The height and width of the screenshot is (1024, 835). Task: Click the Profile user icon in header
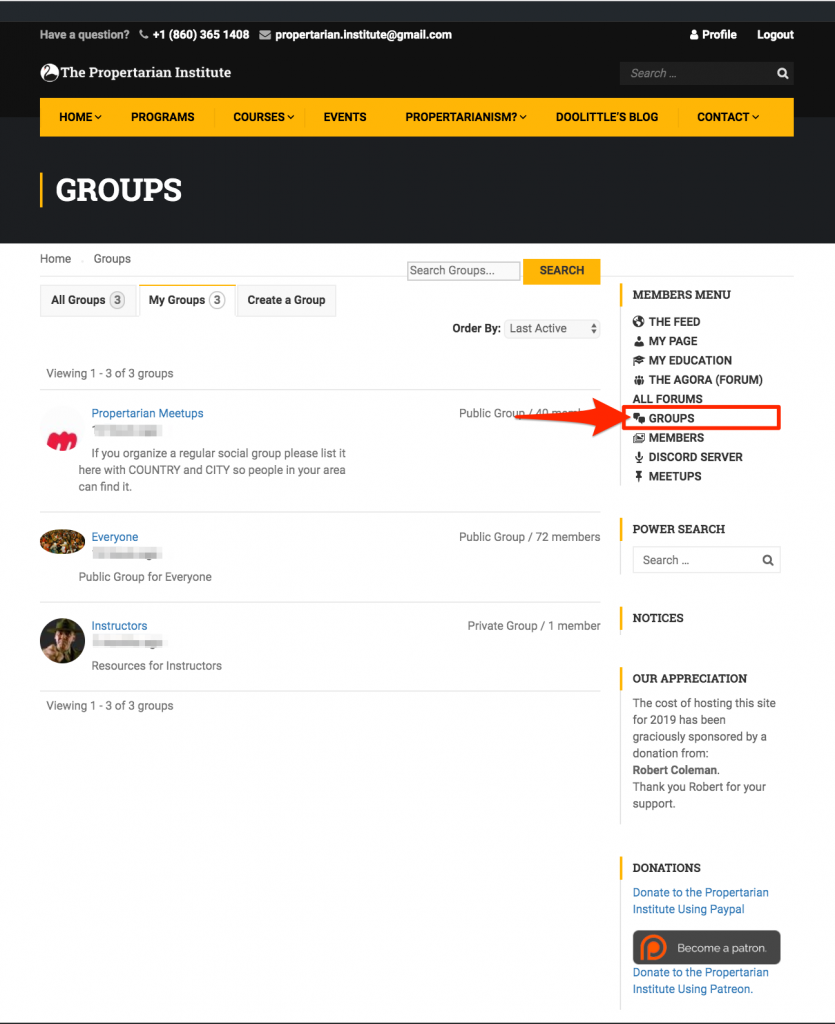[694, 35]
